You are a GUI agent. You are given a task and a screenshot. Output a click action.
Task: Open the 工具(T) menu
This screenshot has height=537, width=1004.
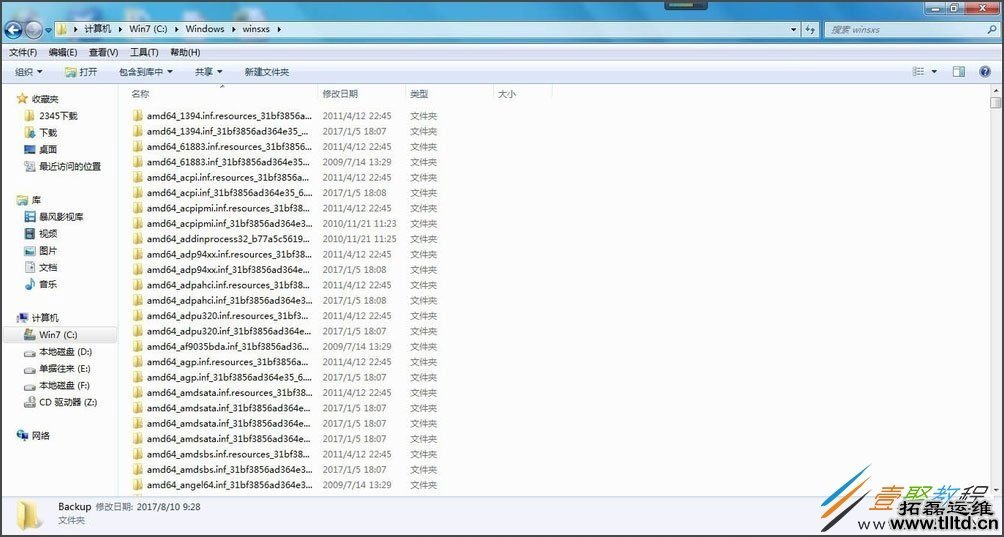pyautogui.click(x=144, y=52)
